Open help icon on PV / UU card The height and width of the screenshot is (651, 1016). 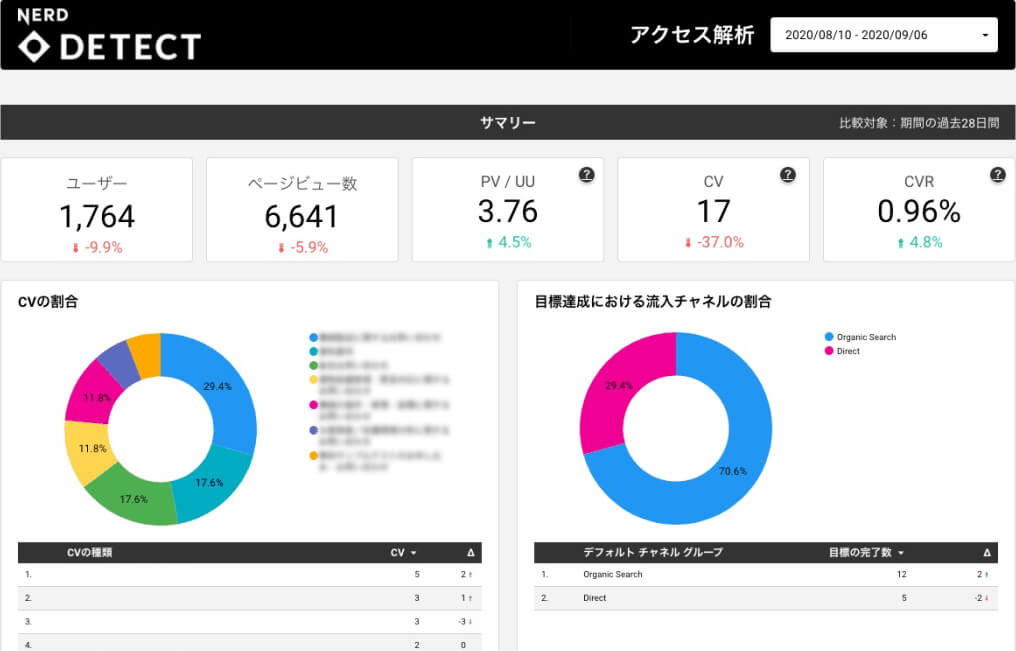tap(586, 175)
